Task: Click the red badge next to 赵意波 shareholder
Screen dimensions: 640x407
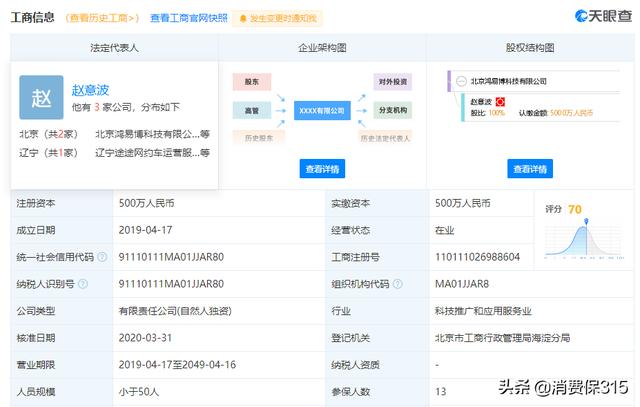Action: [x=500, y=102]
